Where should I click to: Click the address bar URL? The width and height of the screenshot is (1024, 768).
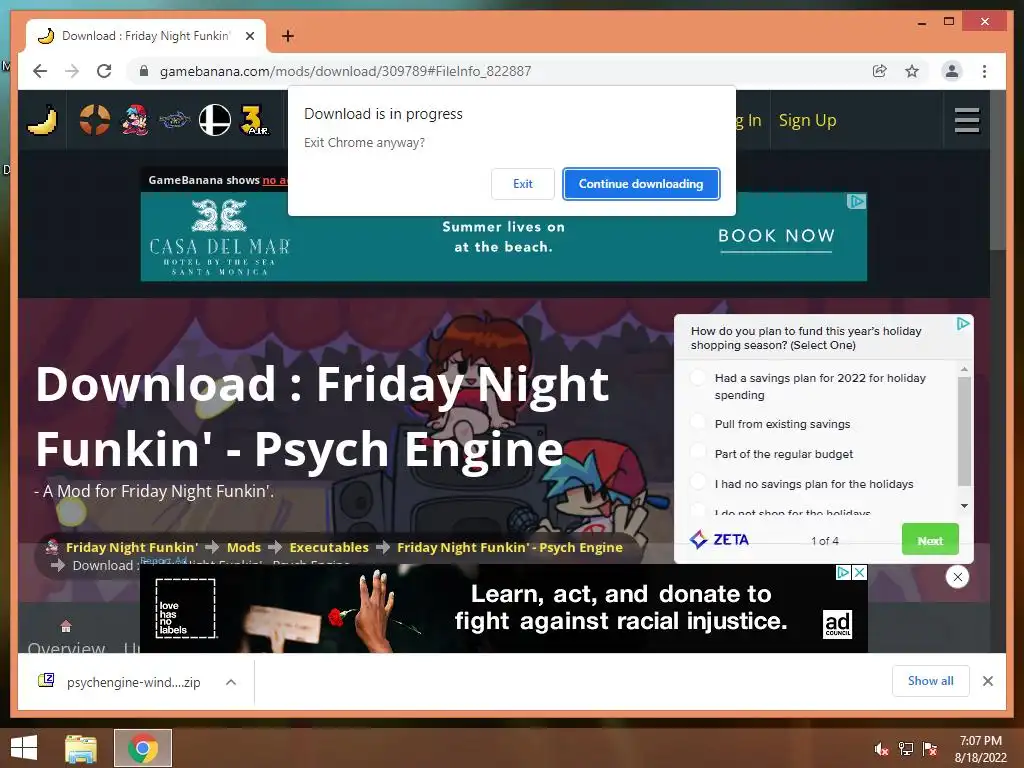[x=345, y=71]
